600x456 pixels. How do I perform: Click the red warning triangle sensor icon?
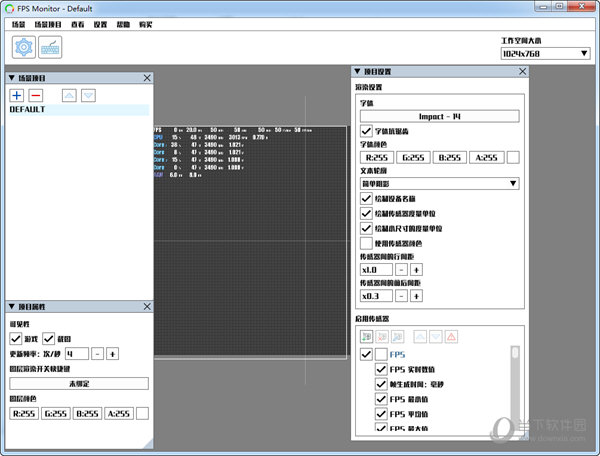coord(452,337)
